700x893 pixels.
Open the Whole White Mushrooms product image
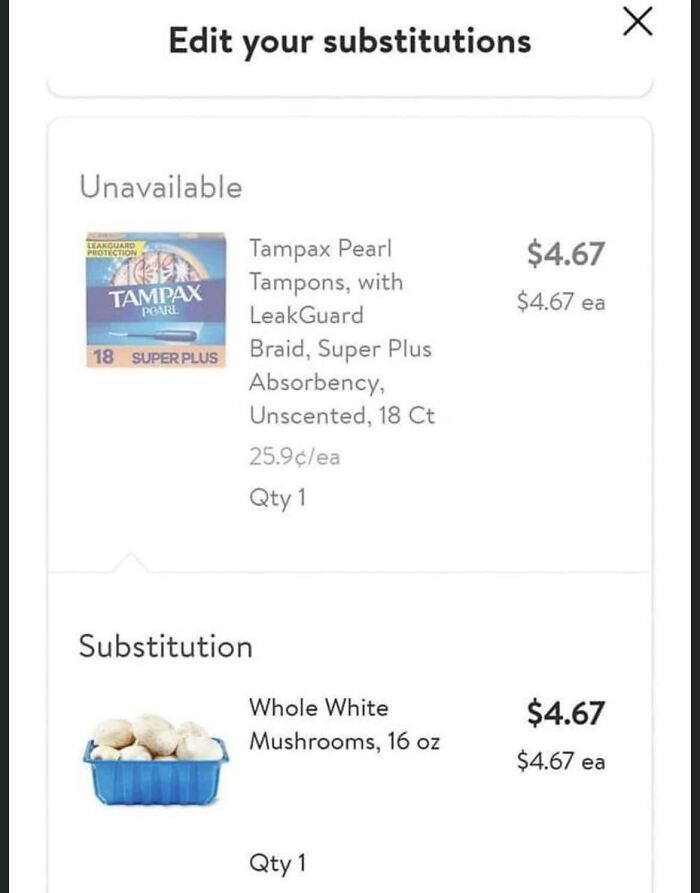[155, 762]
